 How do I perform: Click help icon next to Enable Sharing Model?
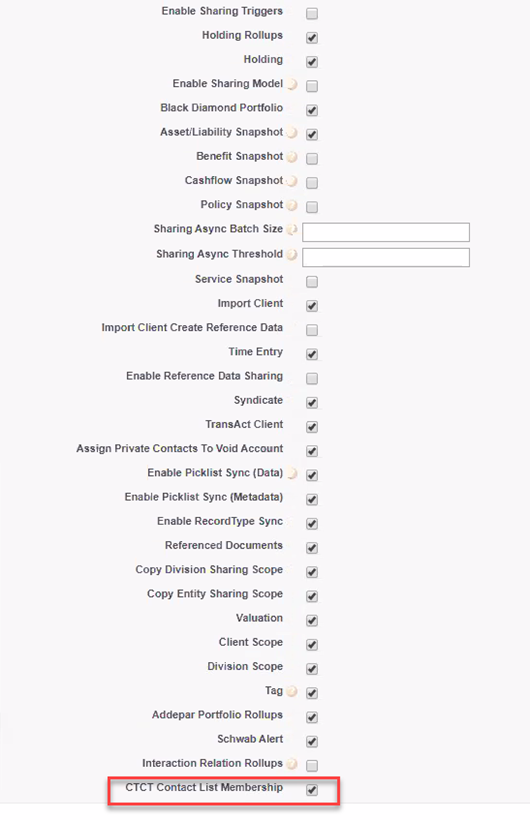292,84
